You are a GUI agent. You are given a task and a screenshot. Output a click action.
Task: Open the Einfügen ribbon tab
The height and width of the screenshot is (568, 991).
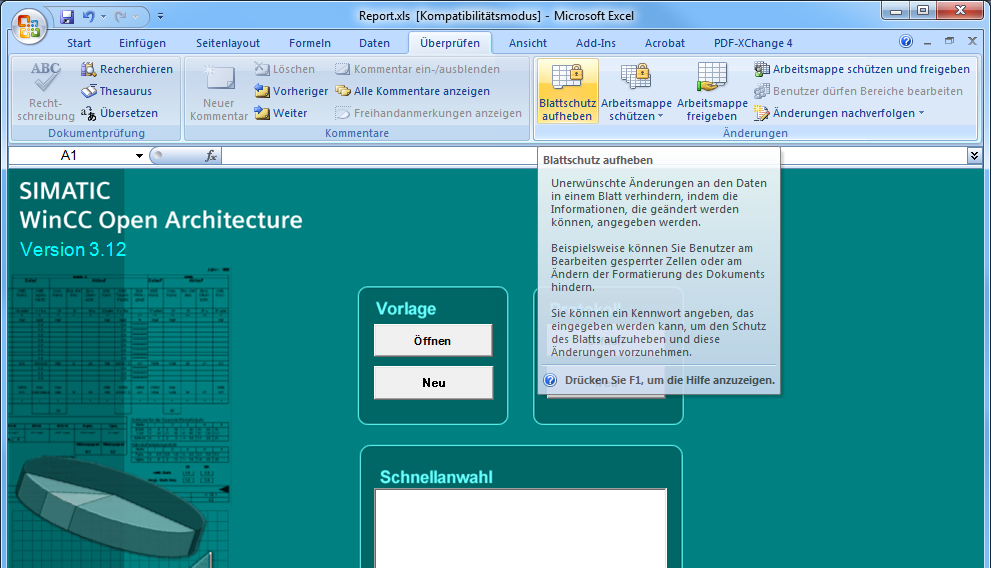pyautogui.click(x=142, y=43)
